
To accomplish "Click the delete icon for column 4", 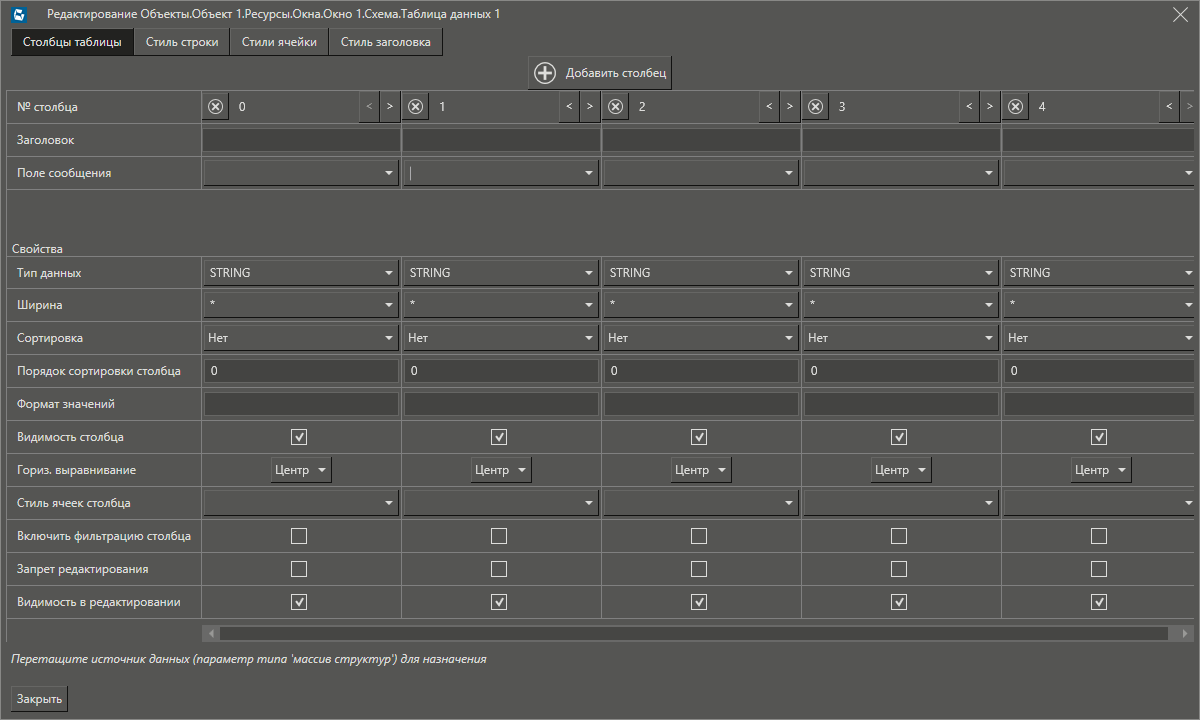I will 1016,107.
